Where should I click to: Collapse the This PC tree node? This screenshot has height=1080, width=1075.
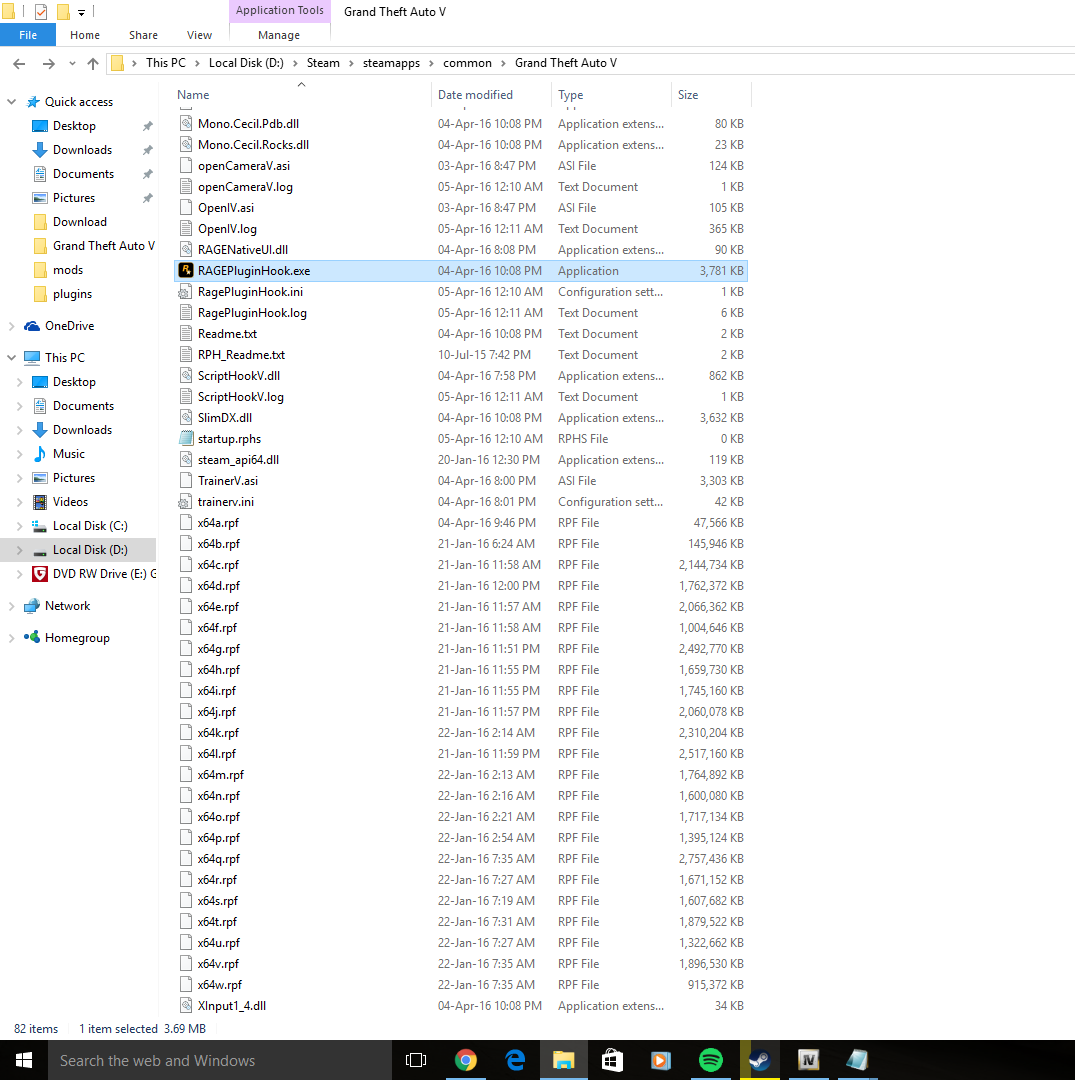point(11,357)
